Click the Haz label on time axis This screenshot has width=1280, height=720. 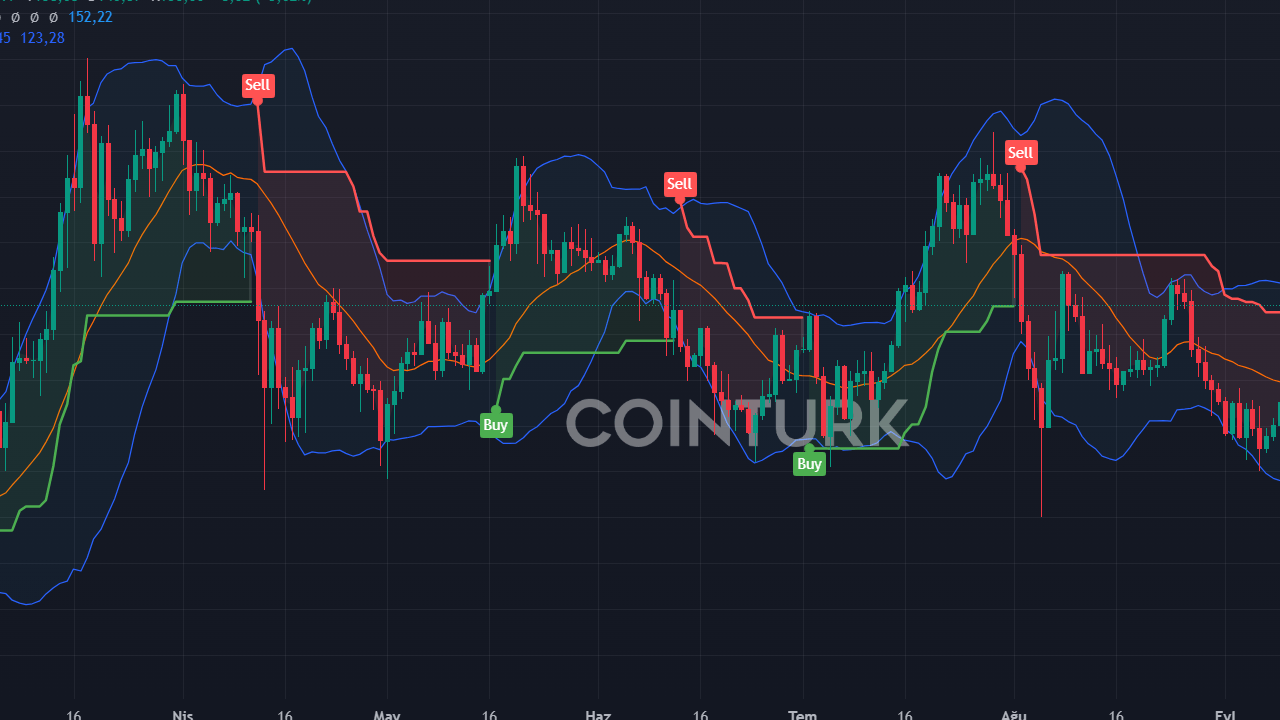(598, 716)
